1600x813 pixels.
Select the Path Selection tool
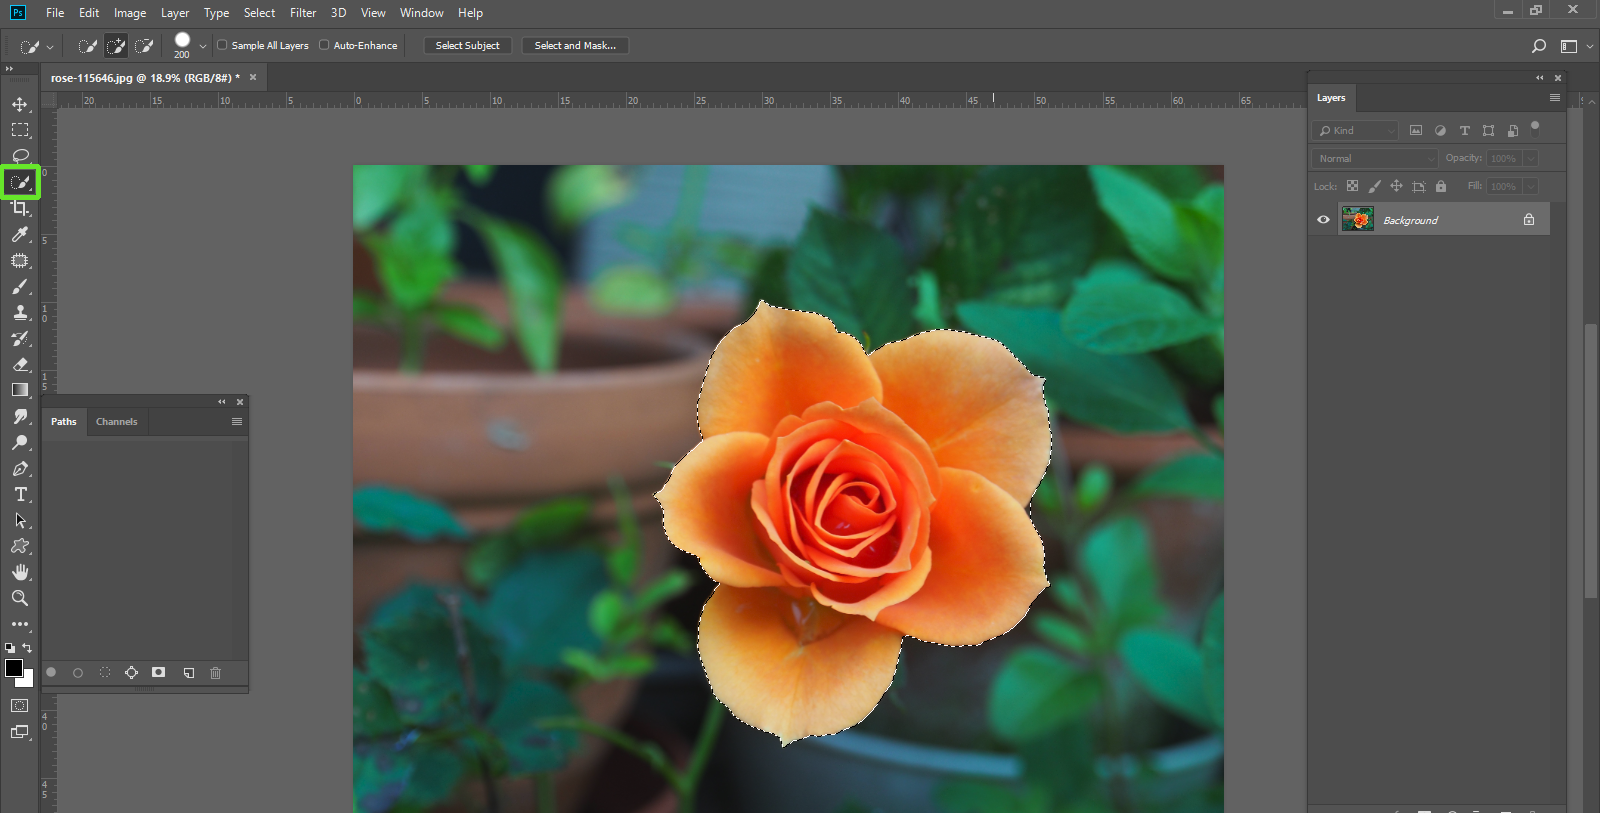tap(20, 520)
